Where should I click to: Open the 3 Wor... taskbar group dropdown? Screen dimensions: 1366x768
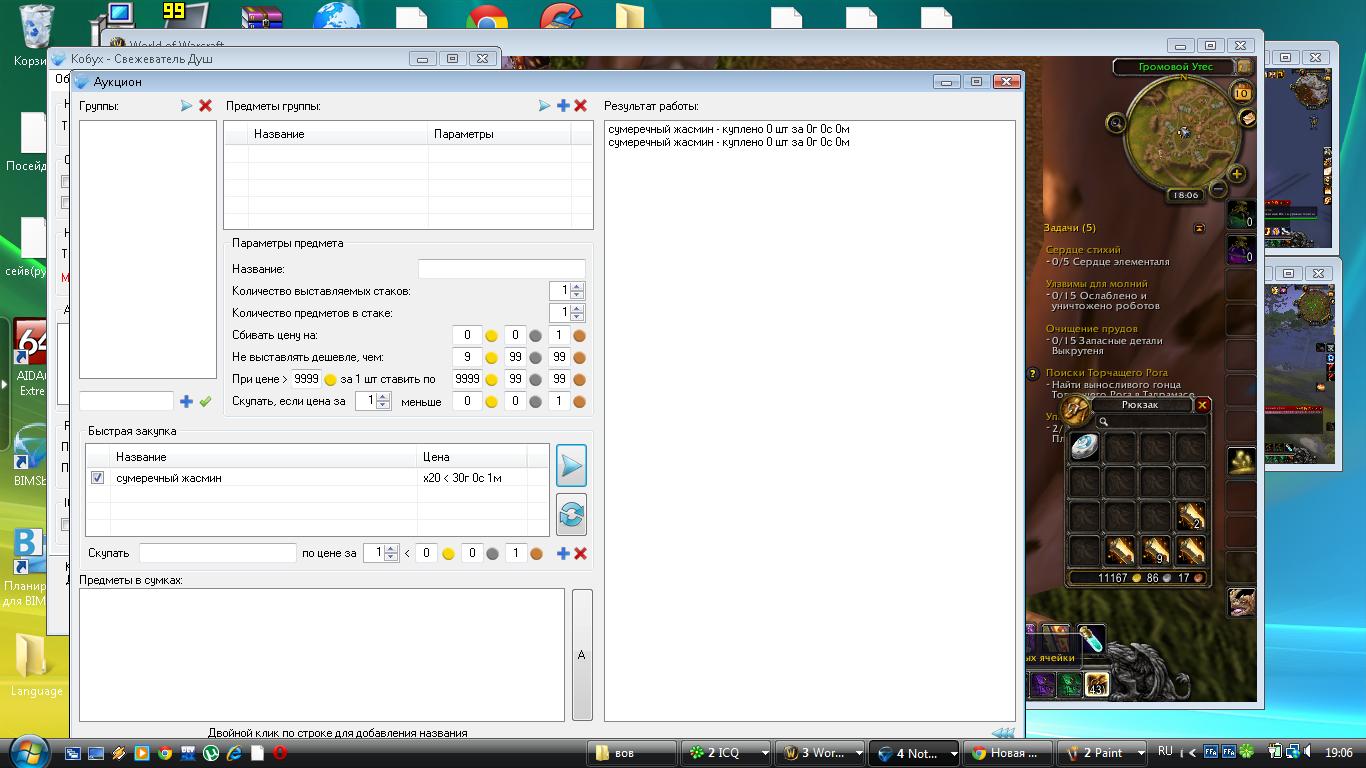(859, 753)
